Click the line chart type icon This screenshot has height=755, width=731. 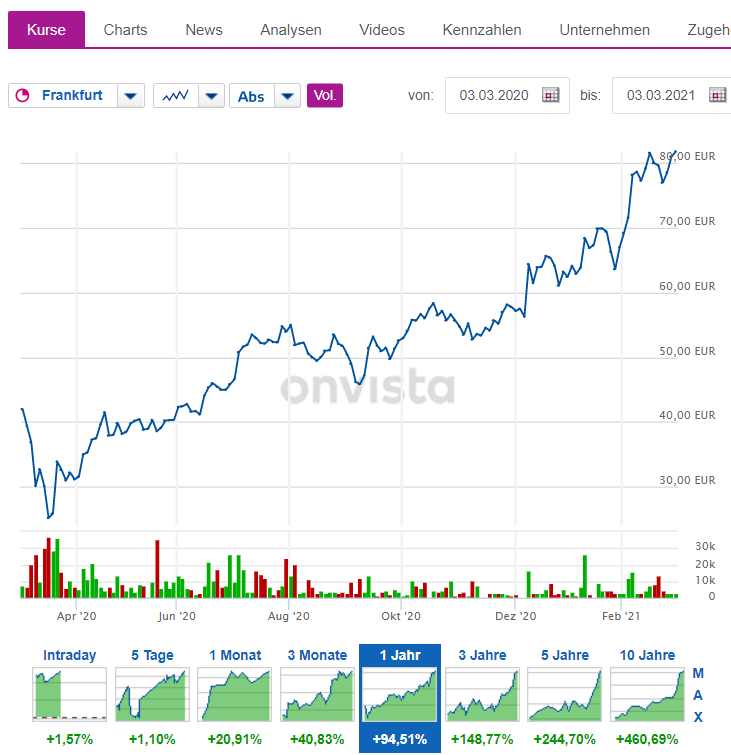coord(176,96)
